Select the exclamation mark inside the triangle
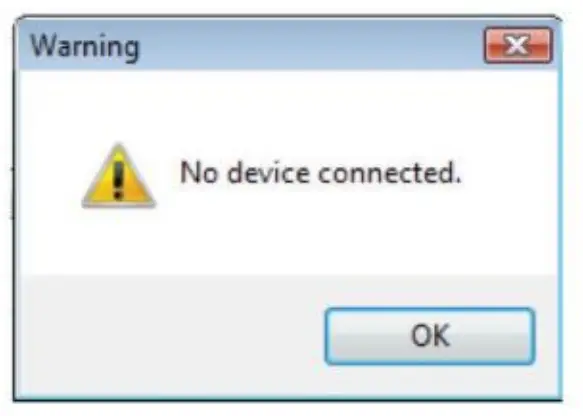 [118, 180]
